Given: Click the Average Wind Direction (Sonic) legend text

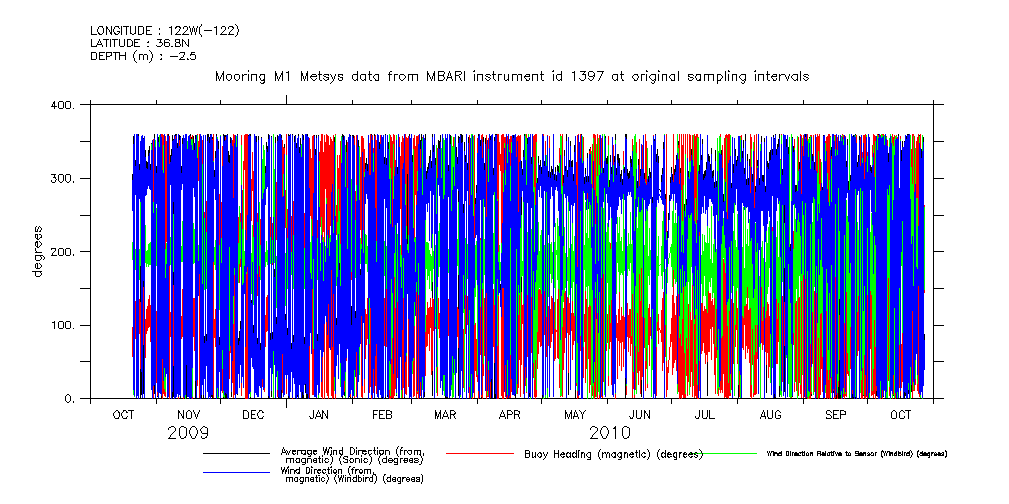Looking at the screenshot, I should 351,454.
